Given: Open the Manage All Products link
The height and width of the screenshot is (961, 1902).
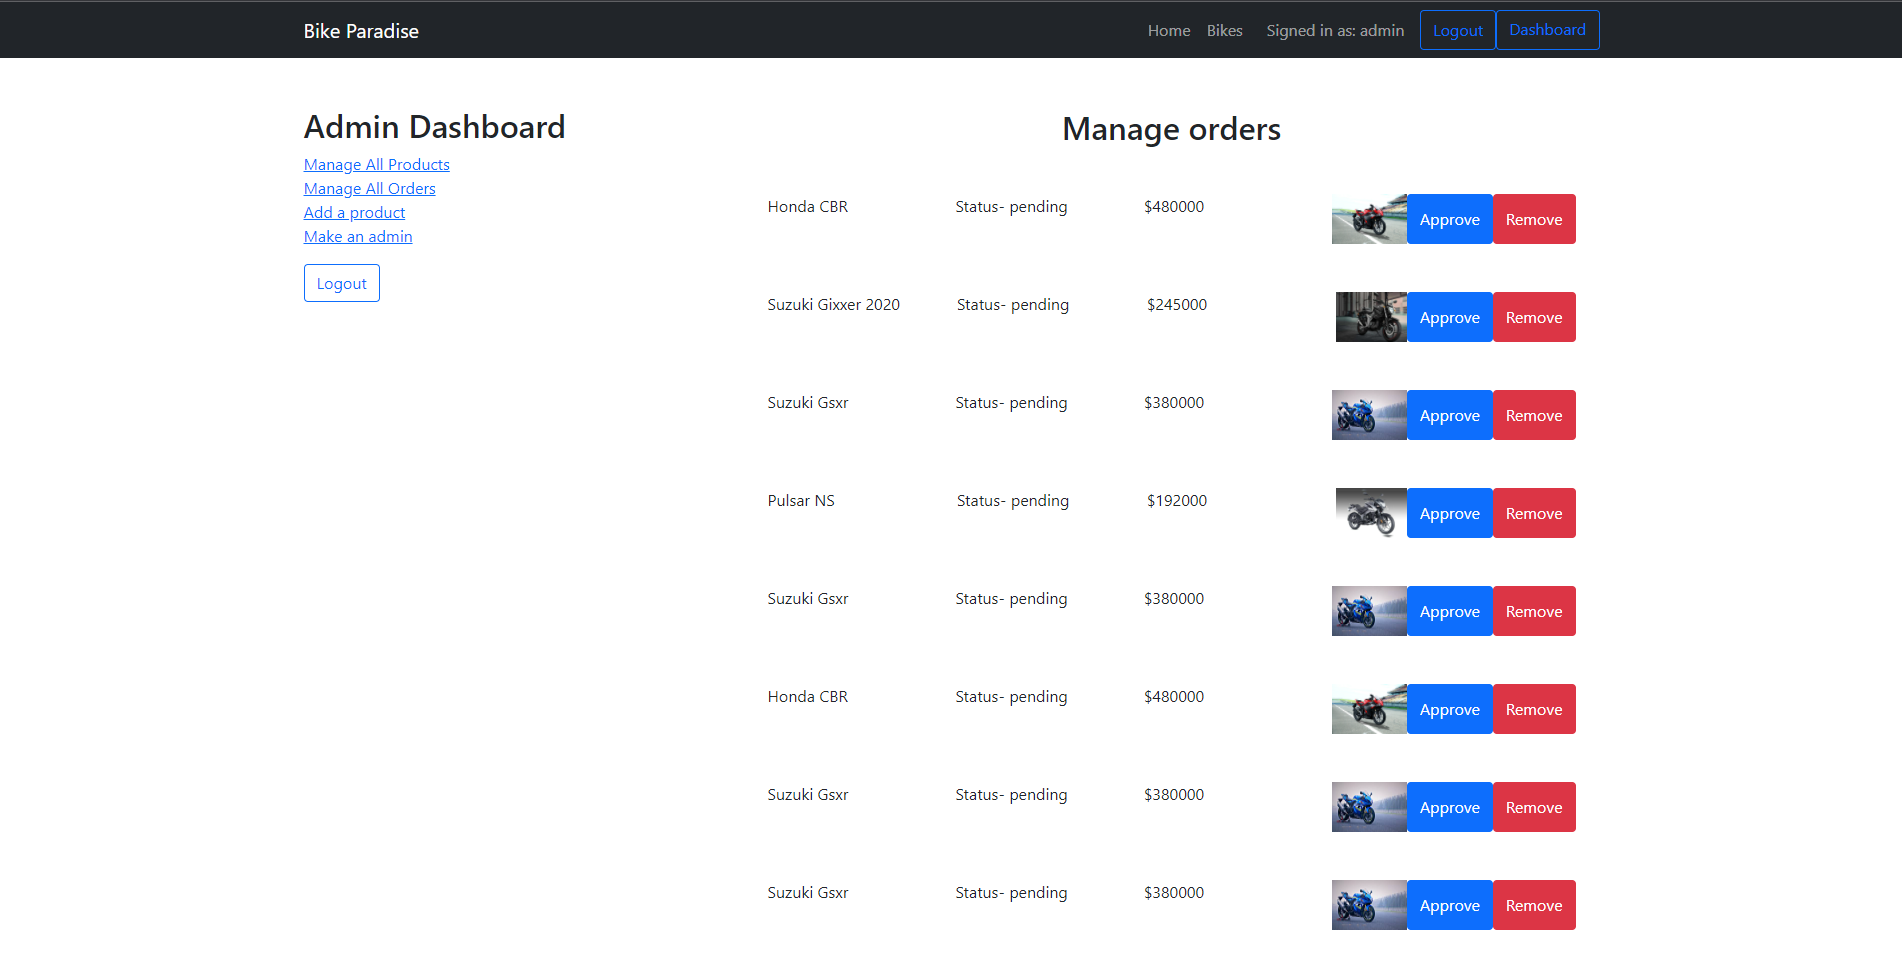Looking at the screenshot, I should pos(376,165).
